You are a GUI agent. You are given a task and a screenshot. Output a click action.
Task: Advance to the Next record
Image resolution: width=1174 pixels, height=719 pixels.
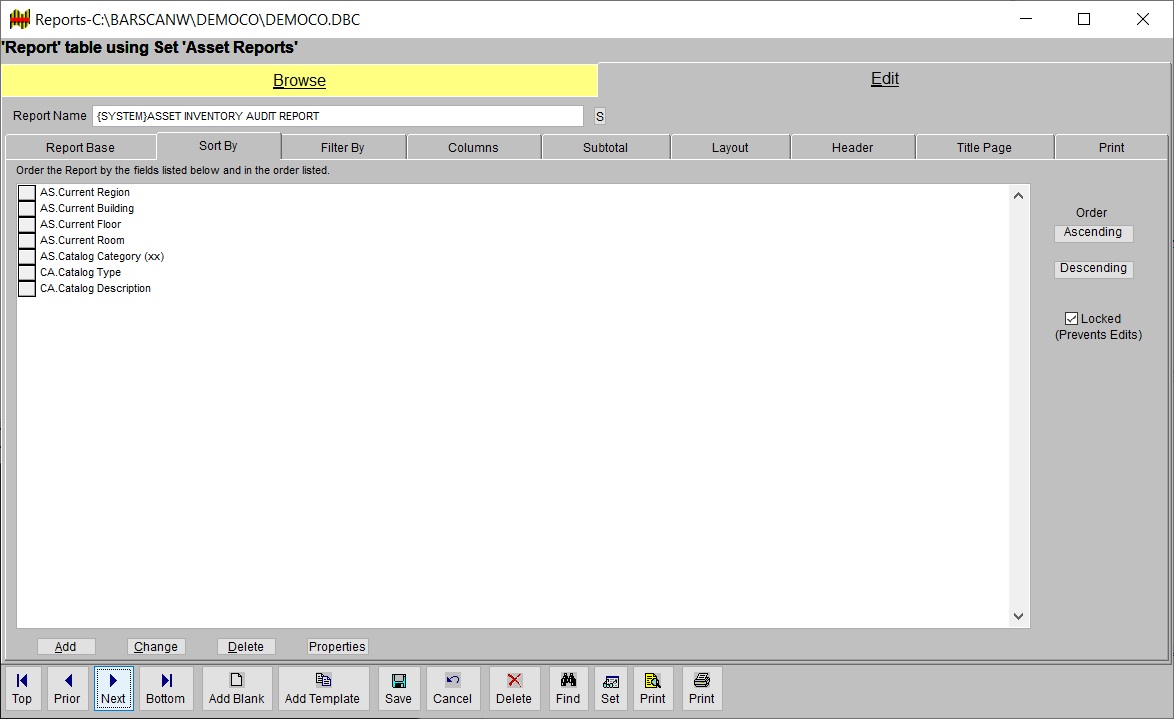coord(113,688)
